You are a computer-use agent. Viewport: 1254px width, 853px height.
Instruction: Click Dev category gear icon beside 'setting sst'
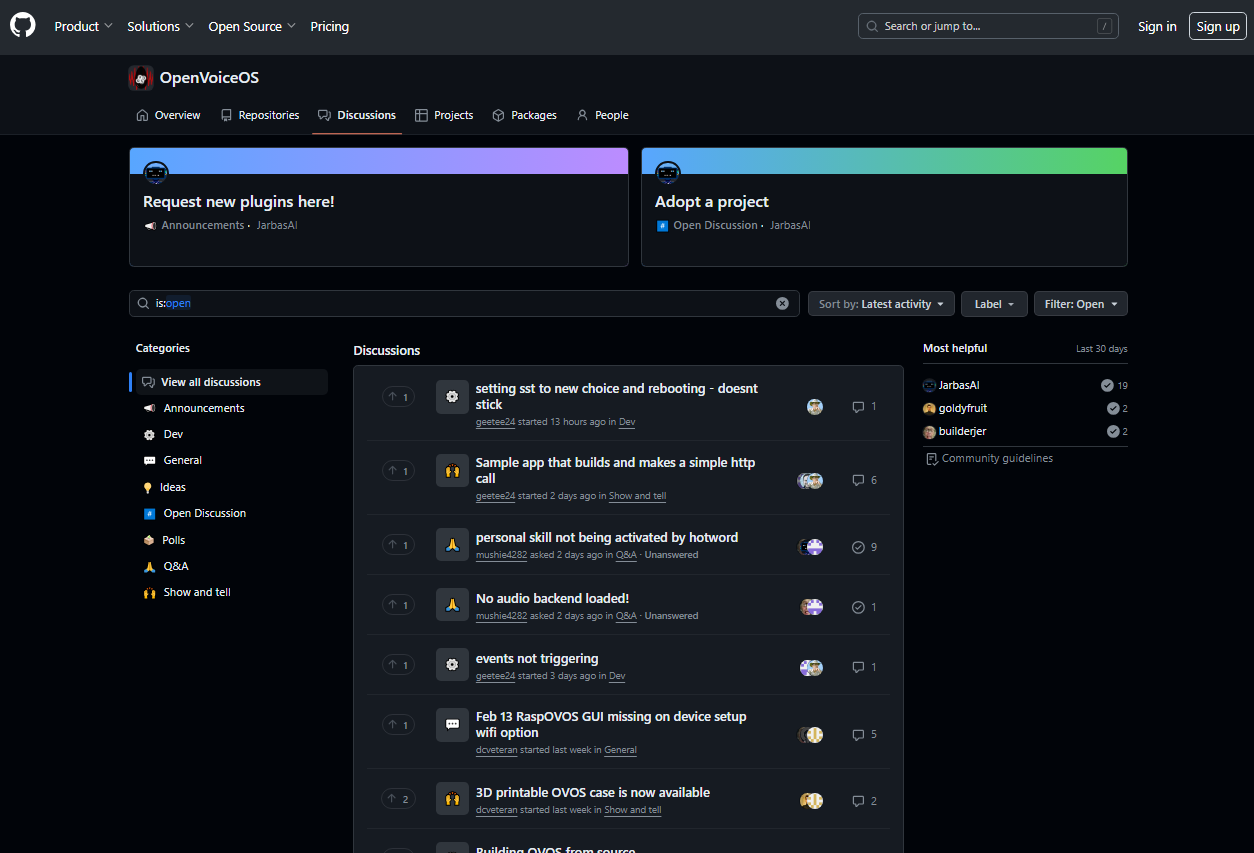pos(452,397)
